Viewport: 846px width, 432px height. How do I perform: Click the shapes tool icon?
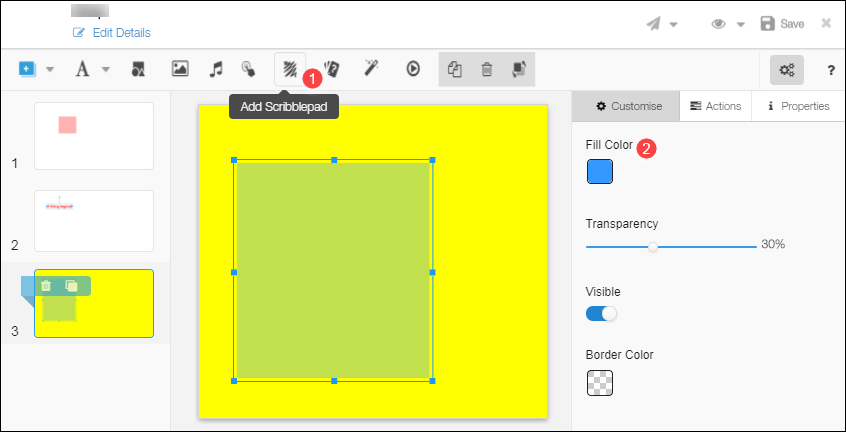tap(139, 69)
